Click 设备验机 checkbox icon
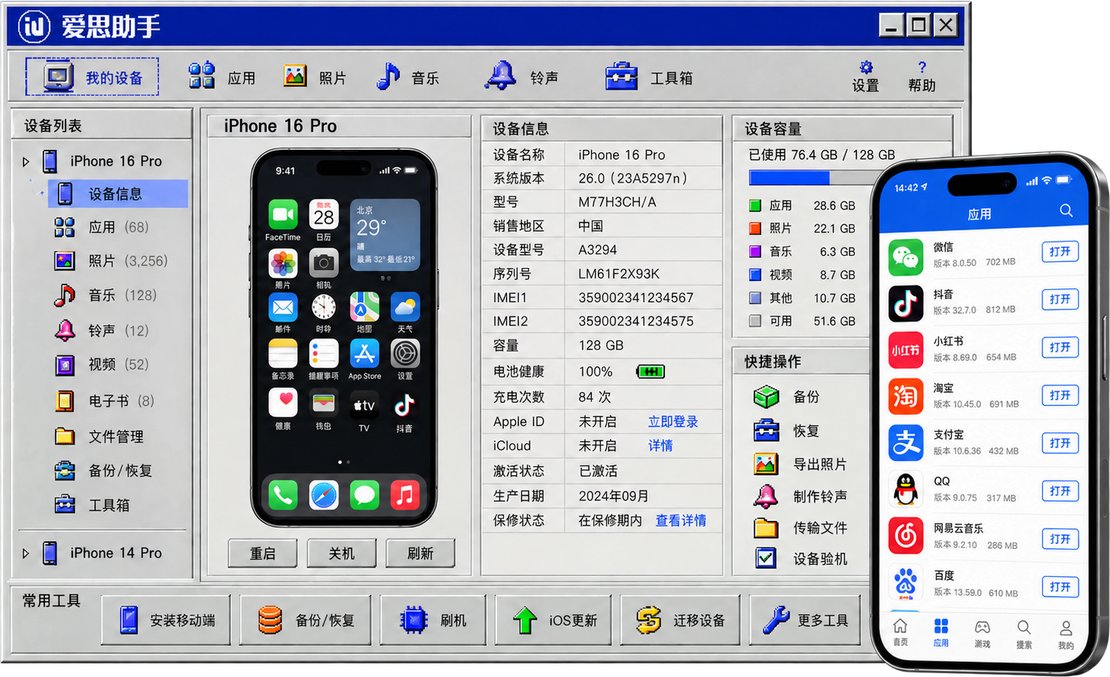The image size is (1110, 677). [x=766, y=559]
